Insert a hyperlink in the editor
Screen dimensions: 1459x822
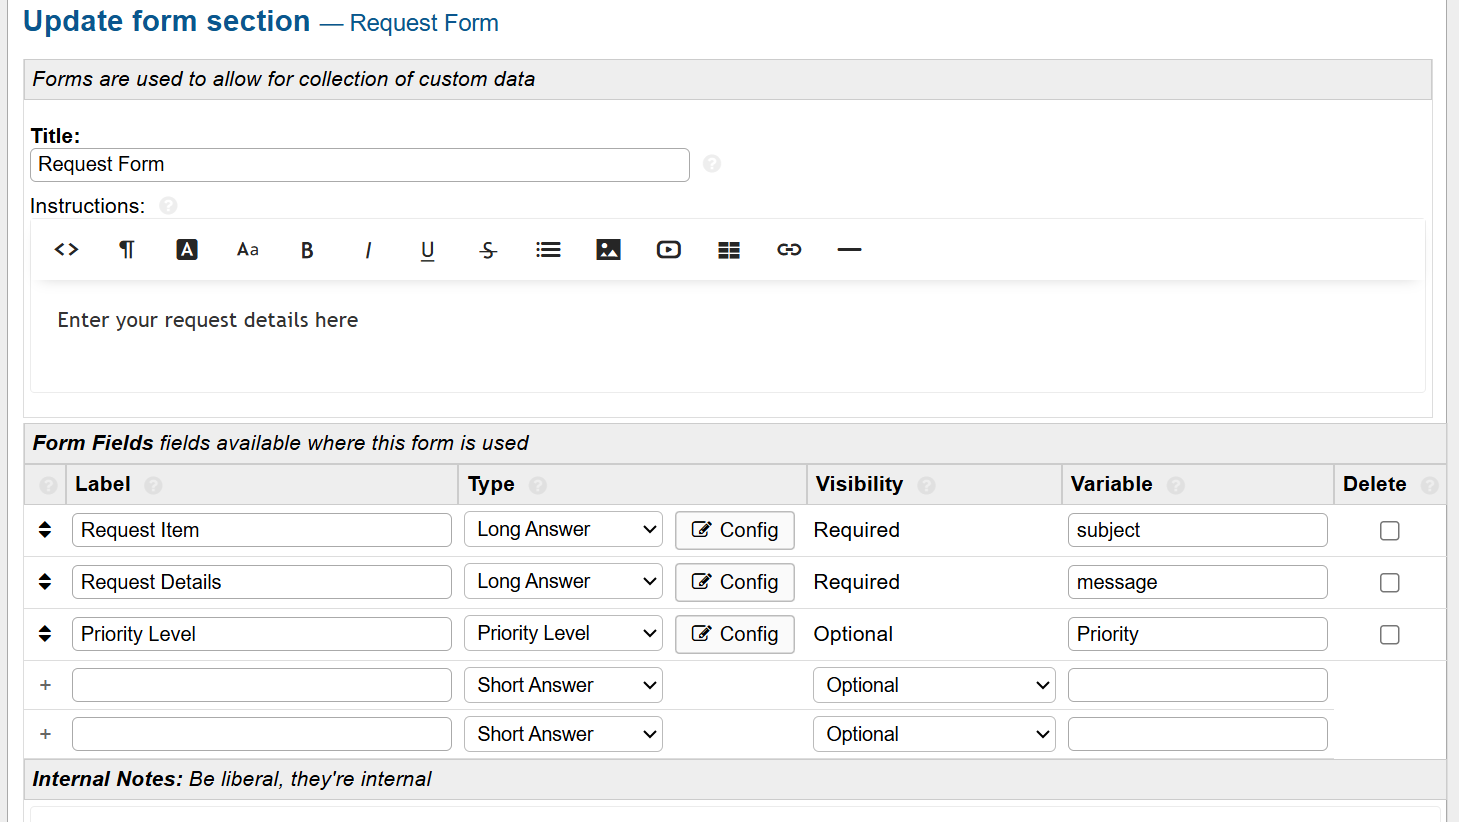click(x=789, y=250)
